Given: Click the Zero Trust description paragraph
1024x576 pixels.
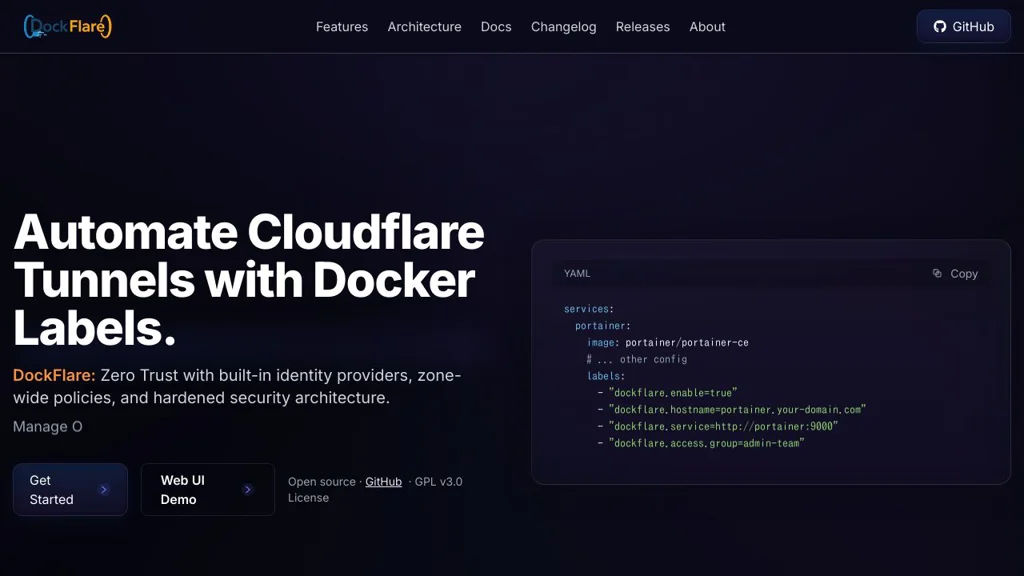Looking at the screenshot, I should point(238,387).
